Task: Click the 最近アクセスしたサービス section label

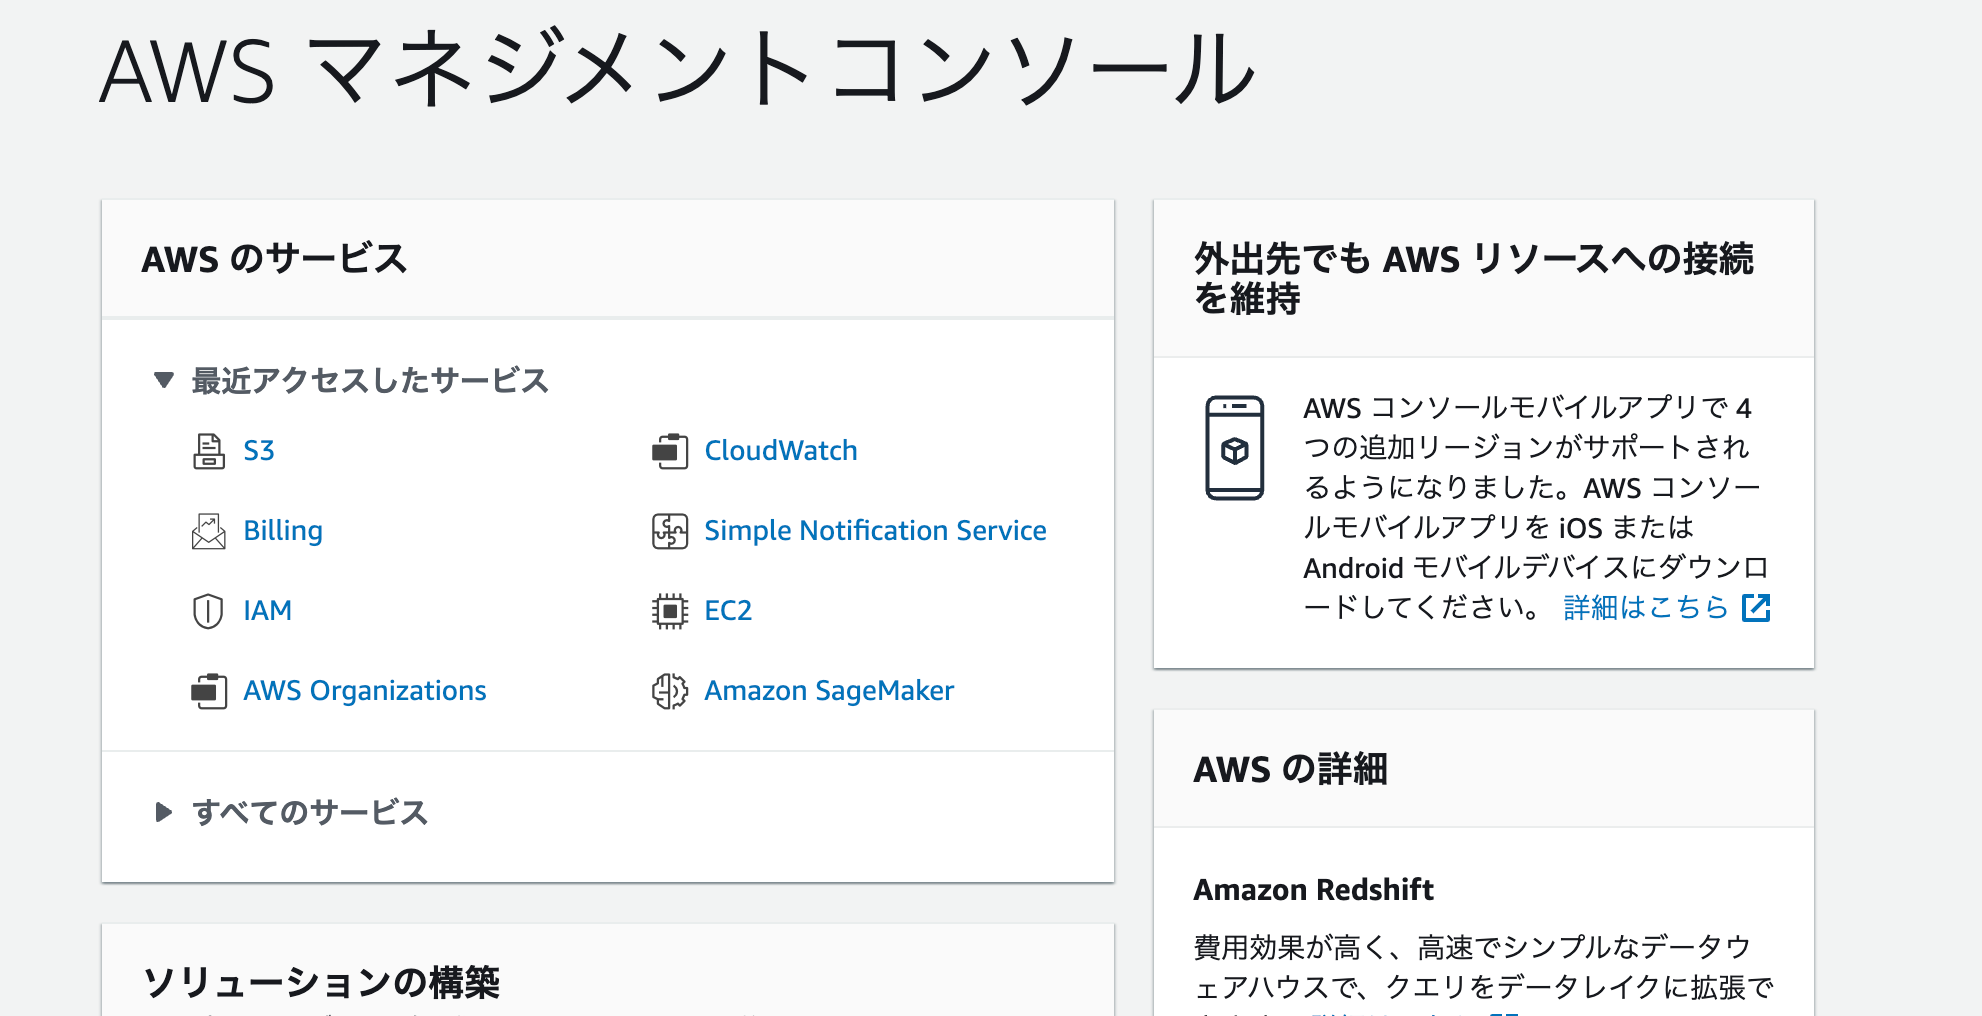Action: [370, 381]
